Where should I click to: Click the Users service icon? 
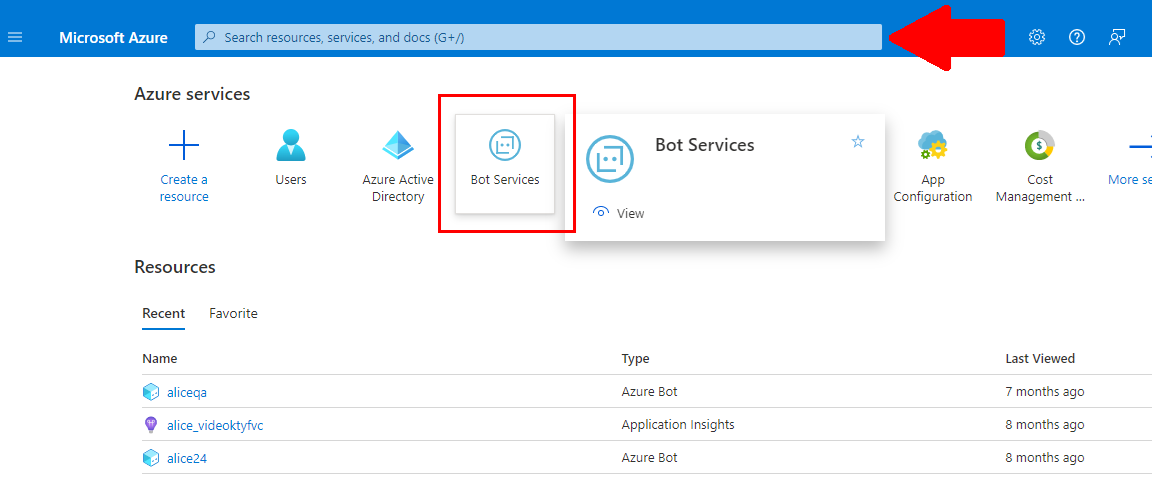291,145
